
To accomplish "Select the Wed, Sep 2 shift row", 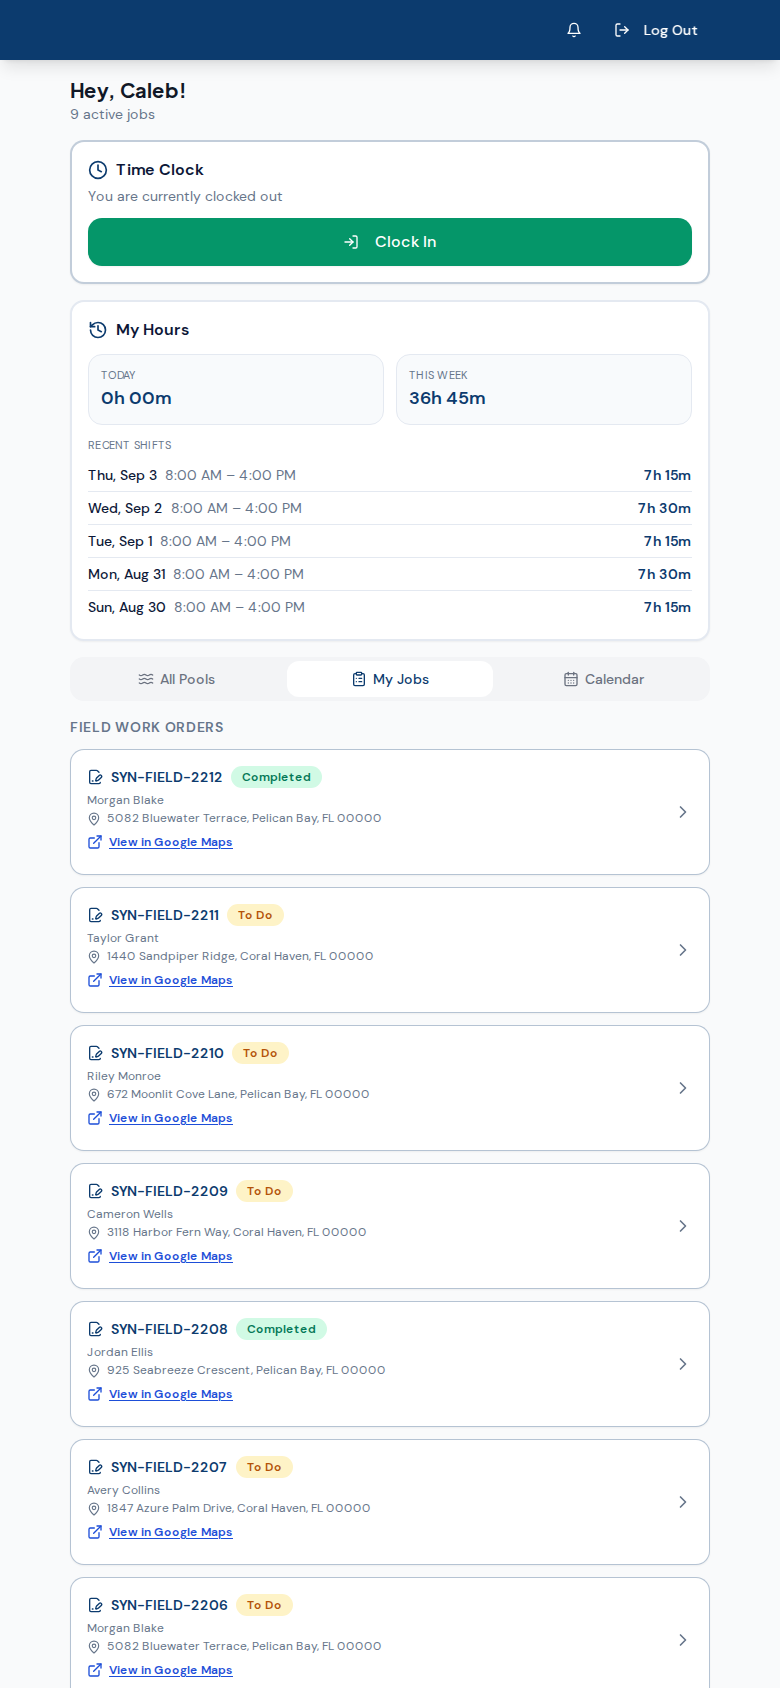I will coord(390,508).
